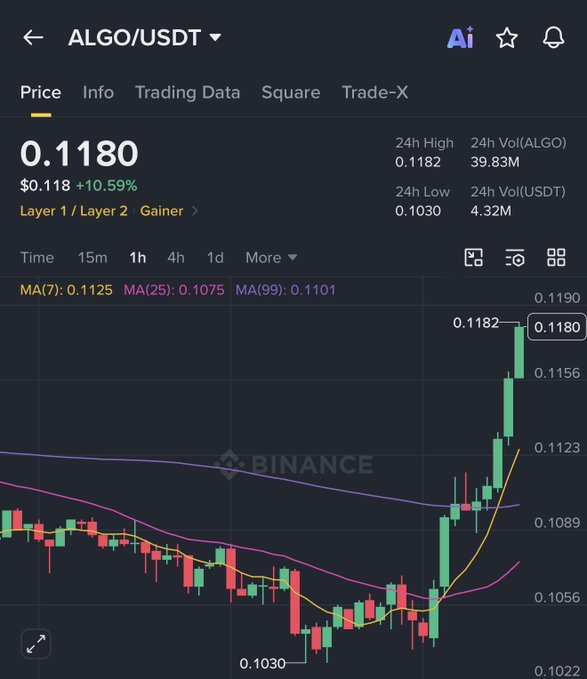Switch to the Info tab
This screenshot has width=587, height=679.
(x=98, y=93)
